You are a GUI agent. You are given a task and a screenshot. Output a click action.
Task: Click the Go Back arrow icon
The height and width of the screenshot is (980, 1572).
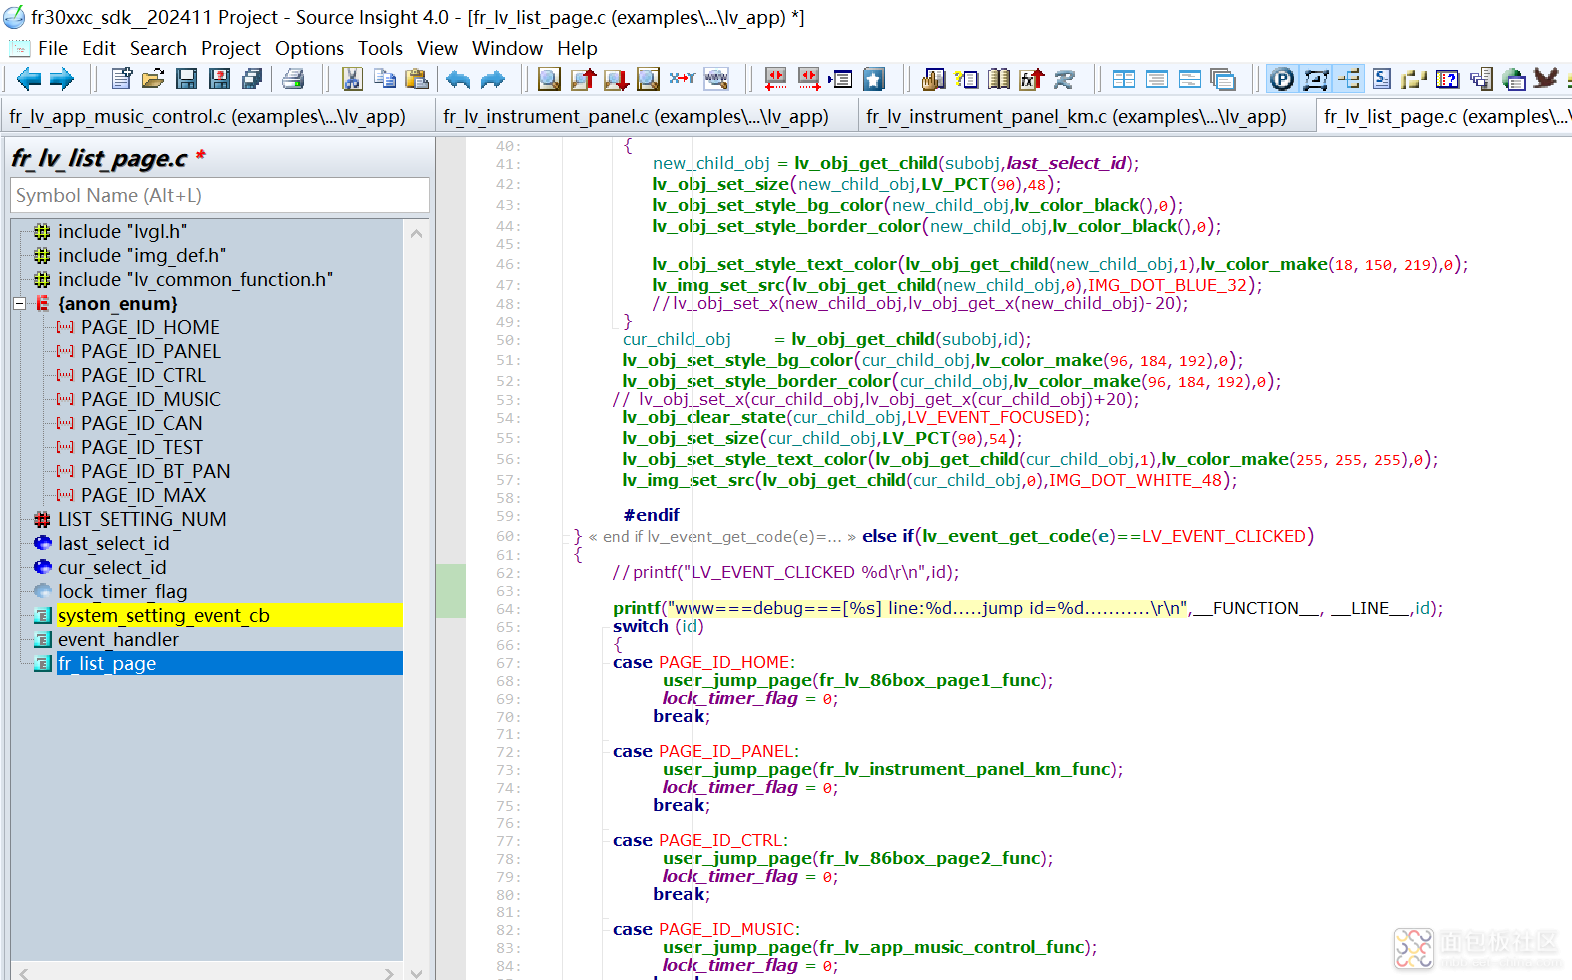coord(29,79)
